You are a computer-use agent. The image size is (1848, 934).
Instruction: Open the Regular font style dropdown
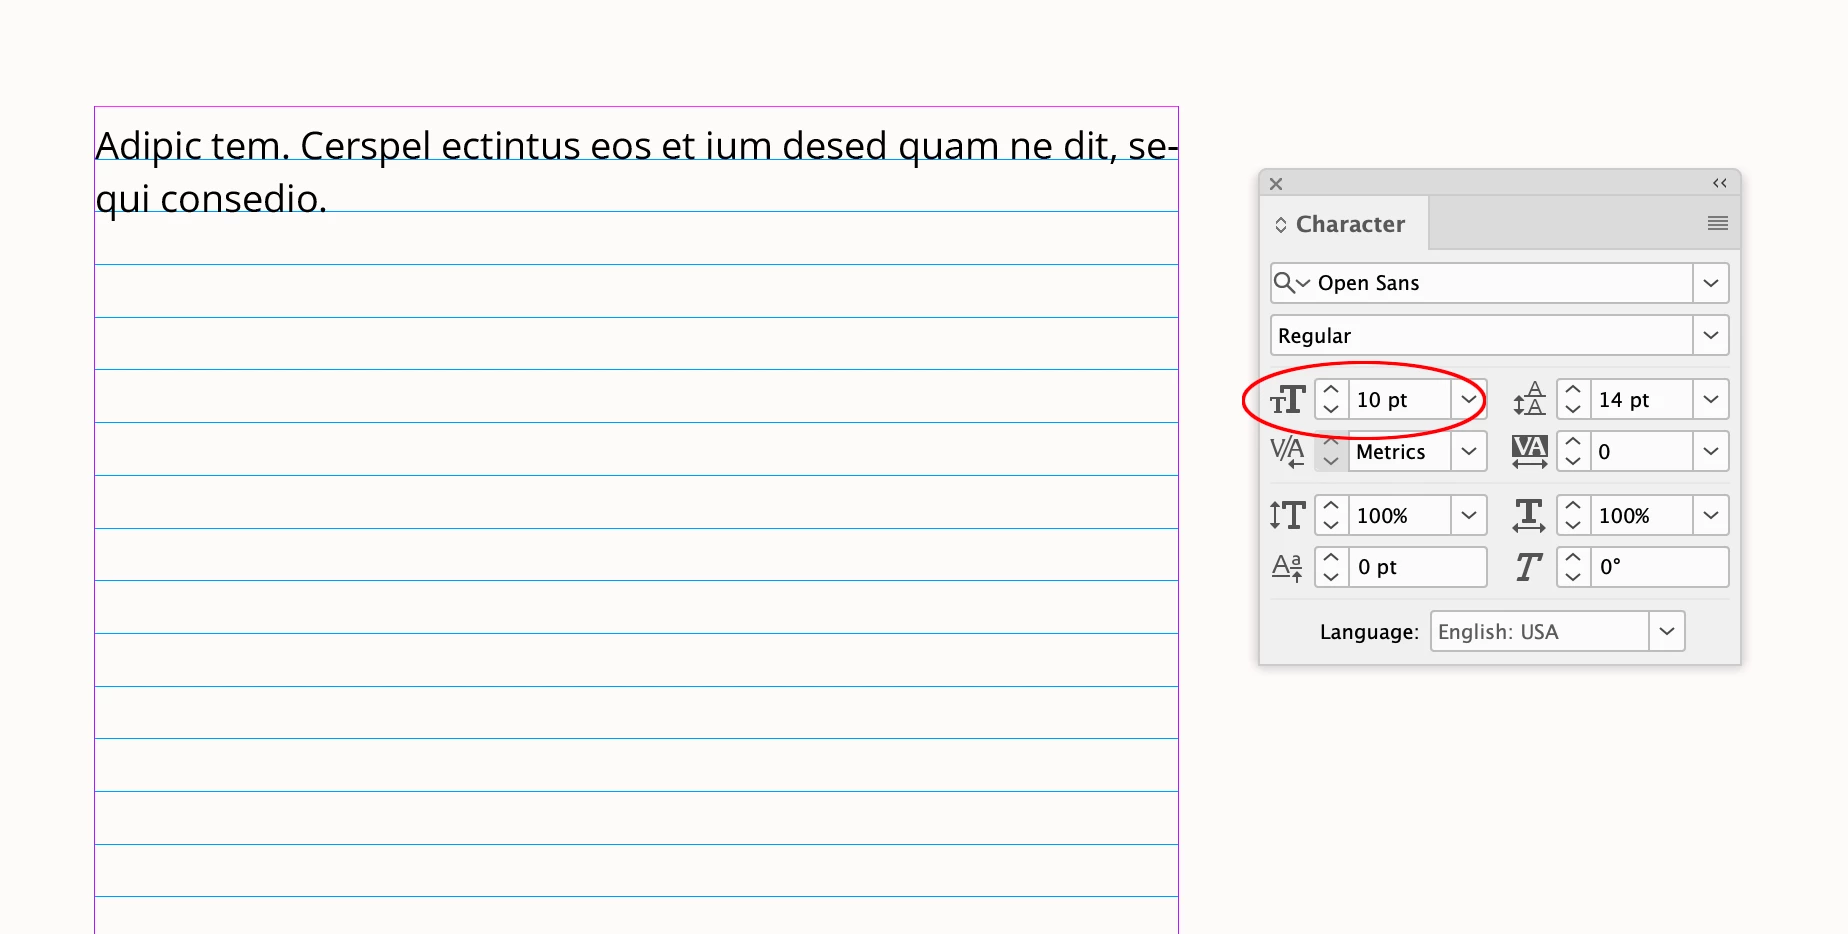1711,335
